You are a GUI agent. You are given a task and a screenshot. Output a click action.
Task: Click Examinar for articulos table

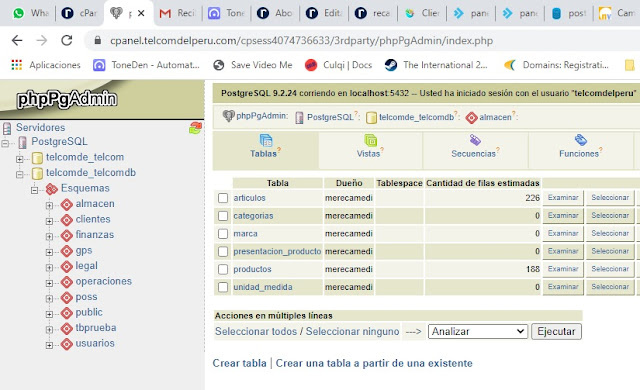(x=563, y=197)
